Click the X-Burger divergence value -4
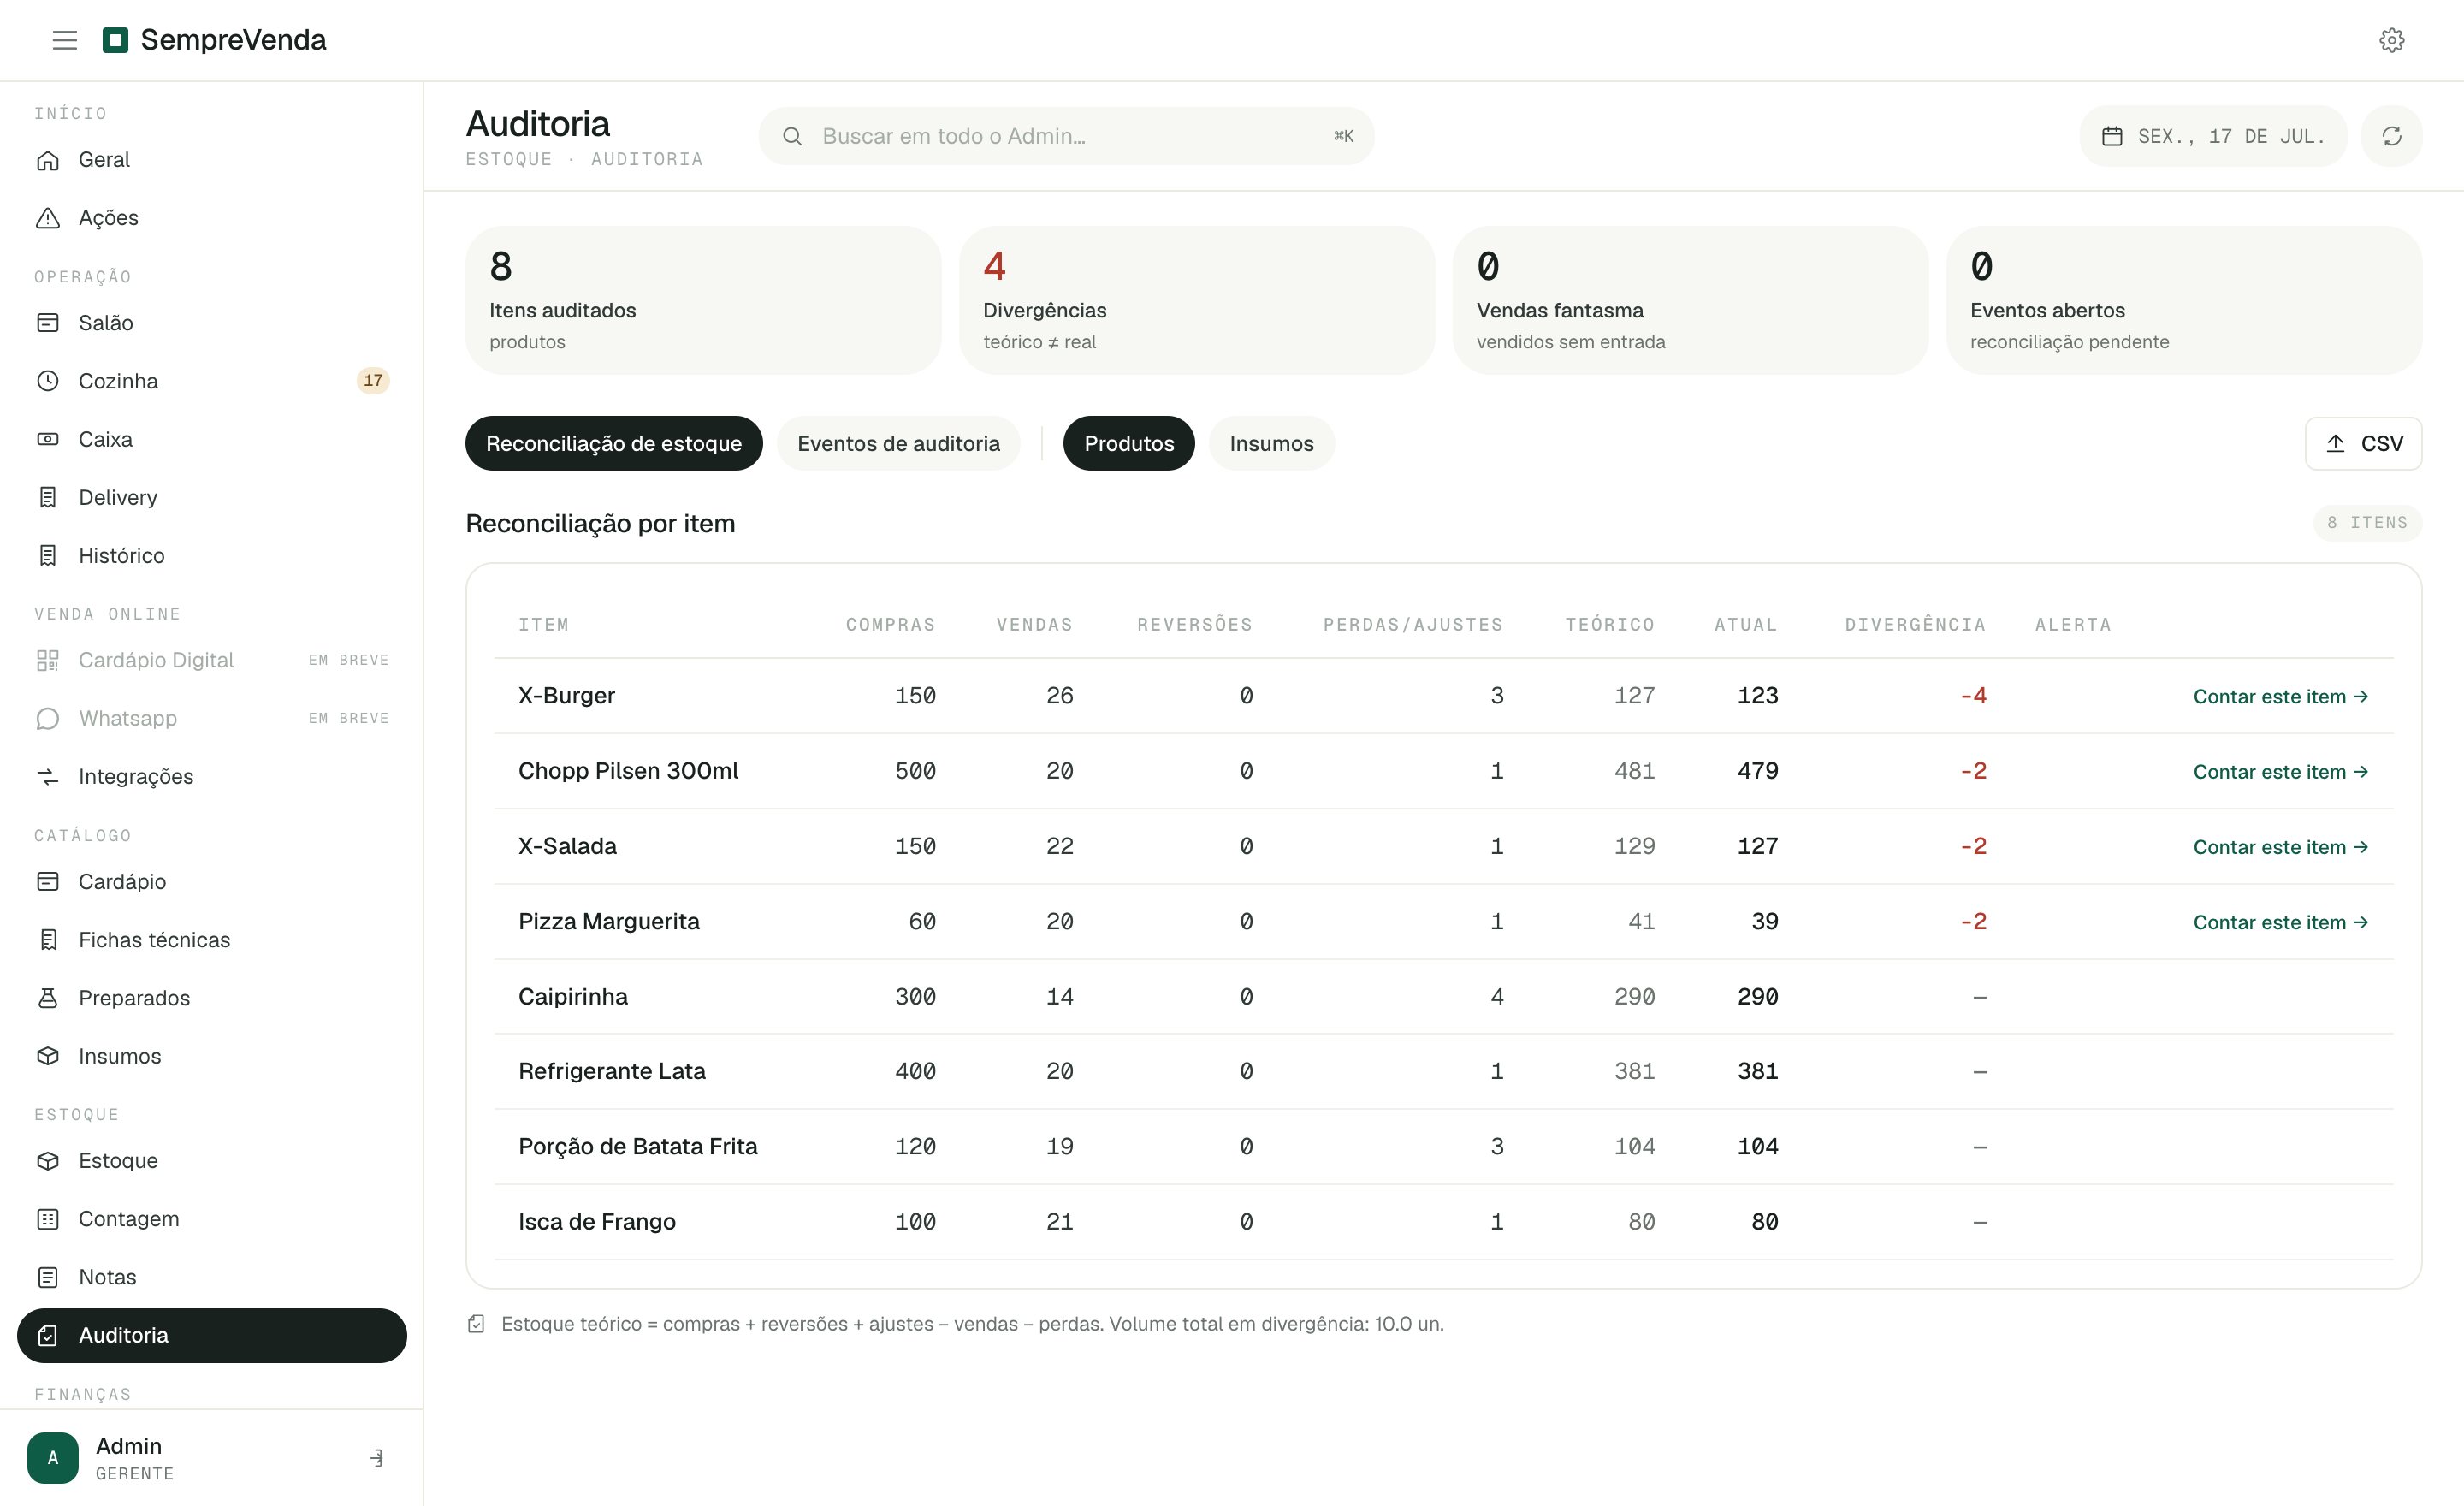The image size is (2464, 1506). tap(1973, 695)
